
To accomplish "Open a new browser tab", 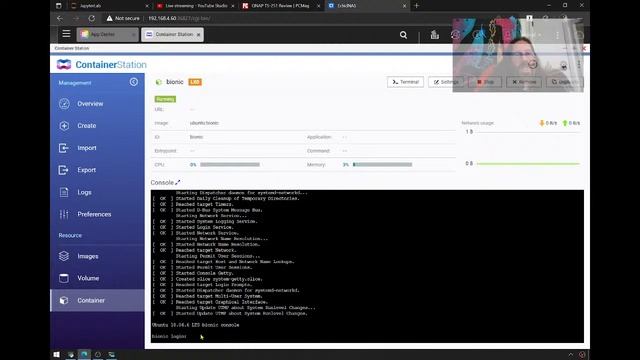I will tap(416, 6).
